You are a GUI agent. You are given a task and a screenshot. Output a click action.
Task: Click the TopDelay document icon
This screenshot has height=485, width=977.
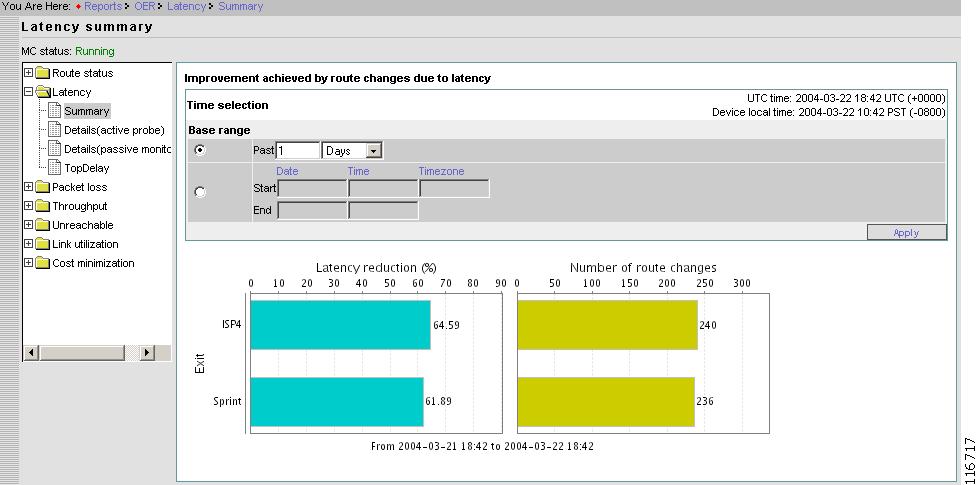point(55,168)
